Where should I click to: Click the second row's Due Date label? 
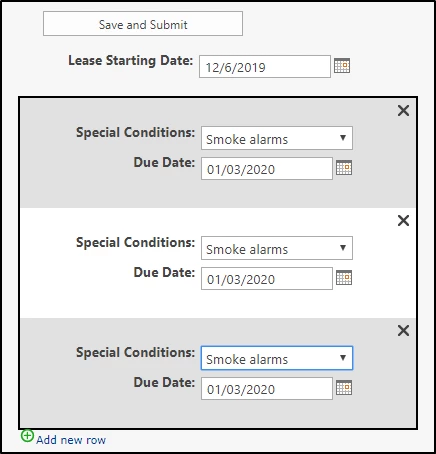tap(164, 272)
